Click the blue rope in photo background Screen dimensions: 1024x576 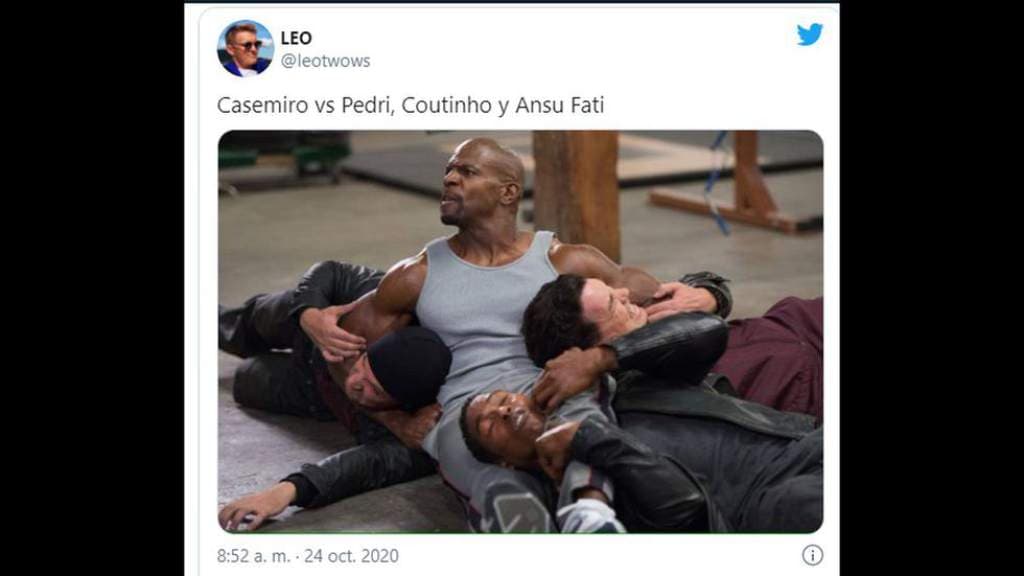[717, 183]
